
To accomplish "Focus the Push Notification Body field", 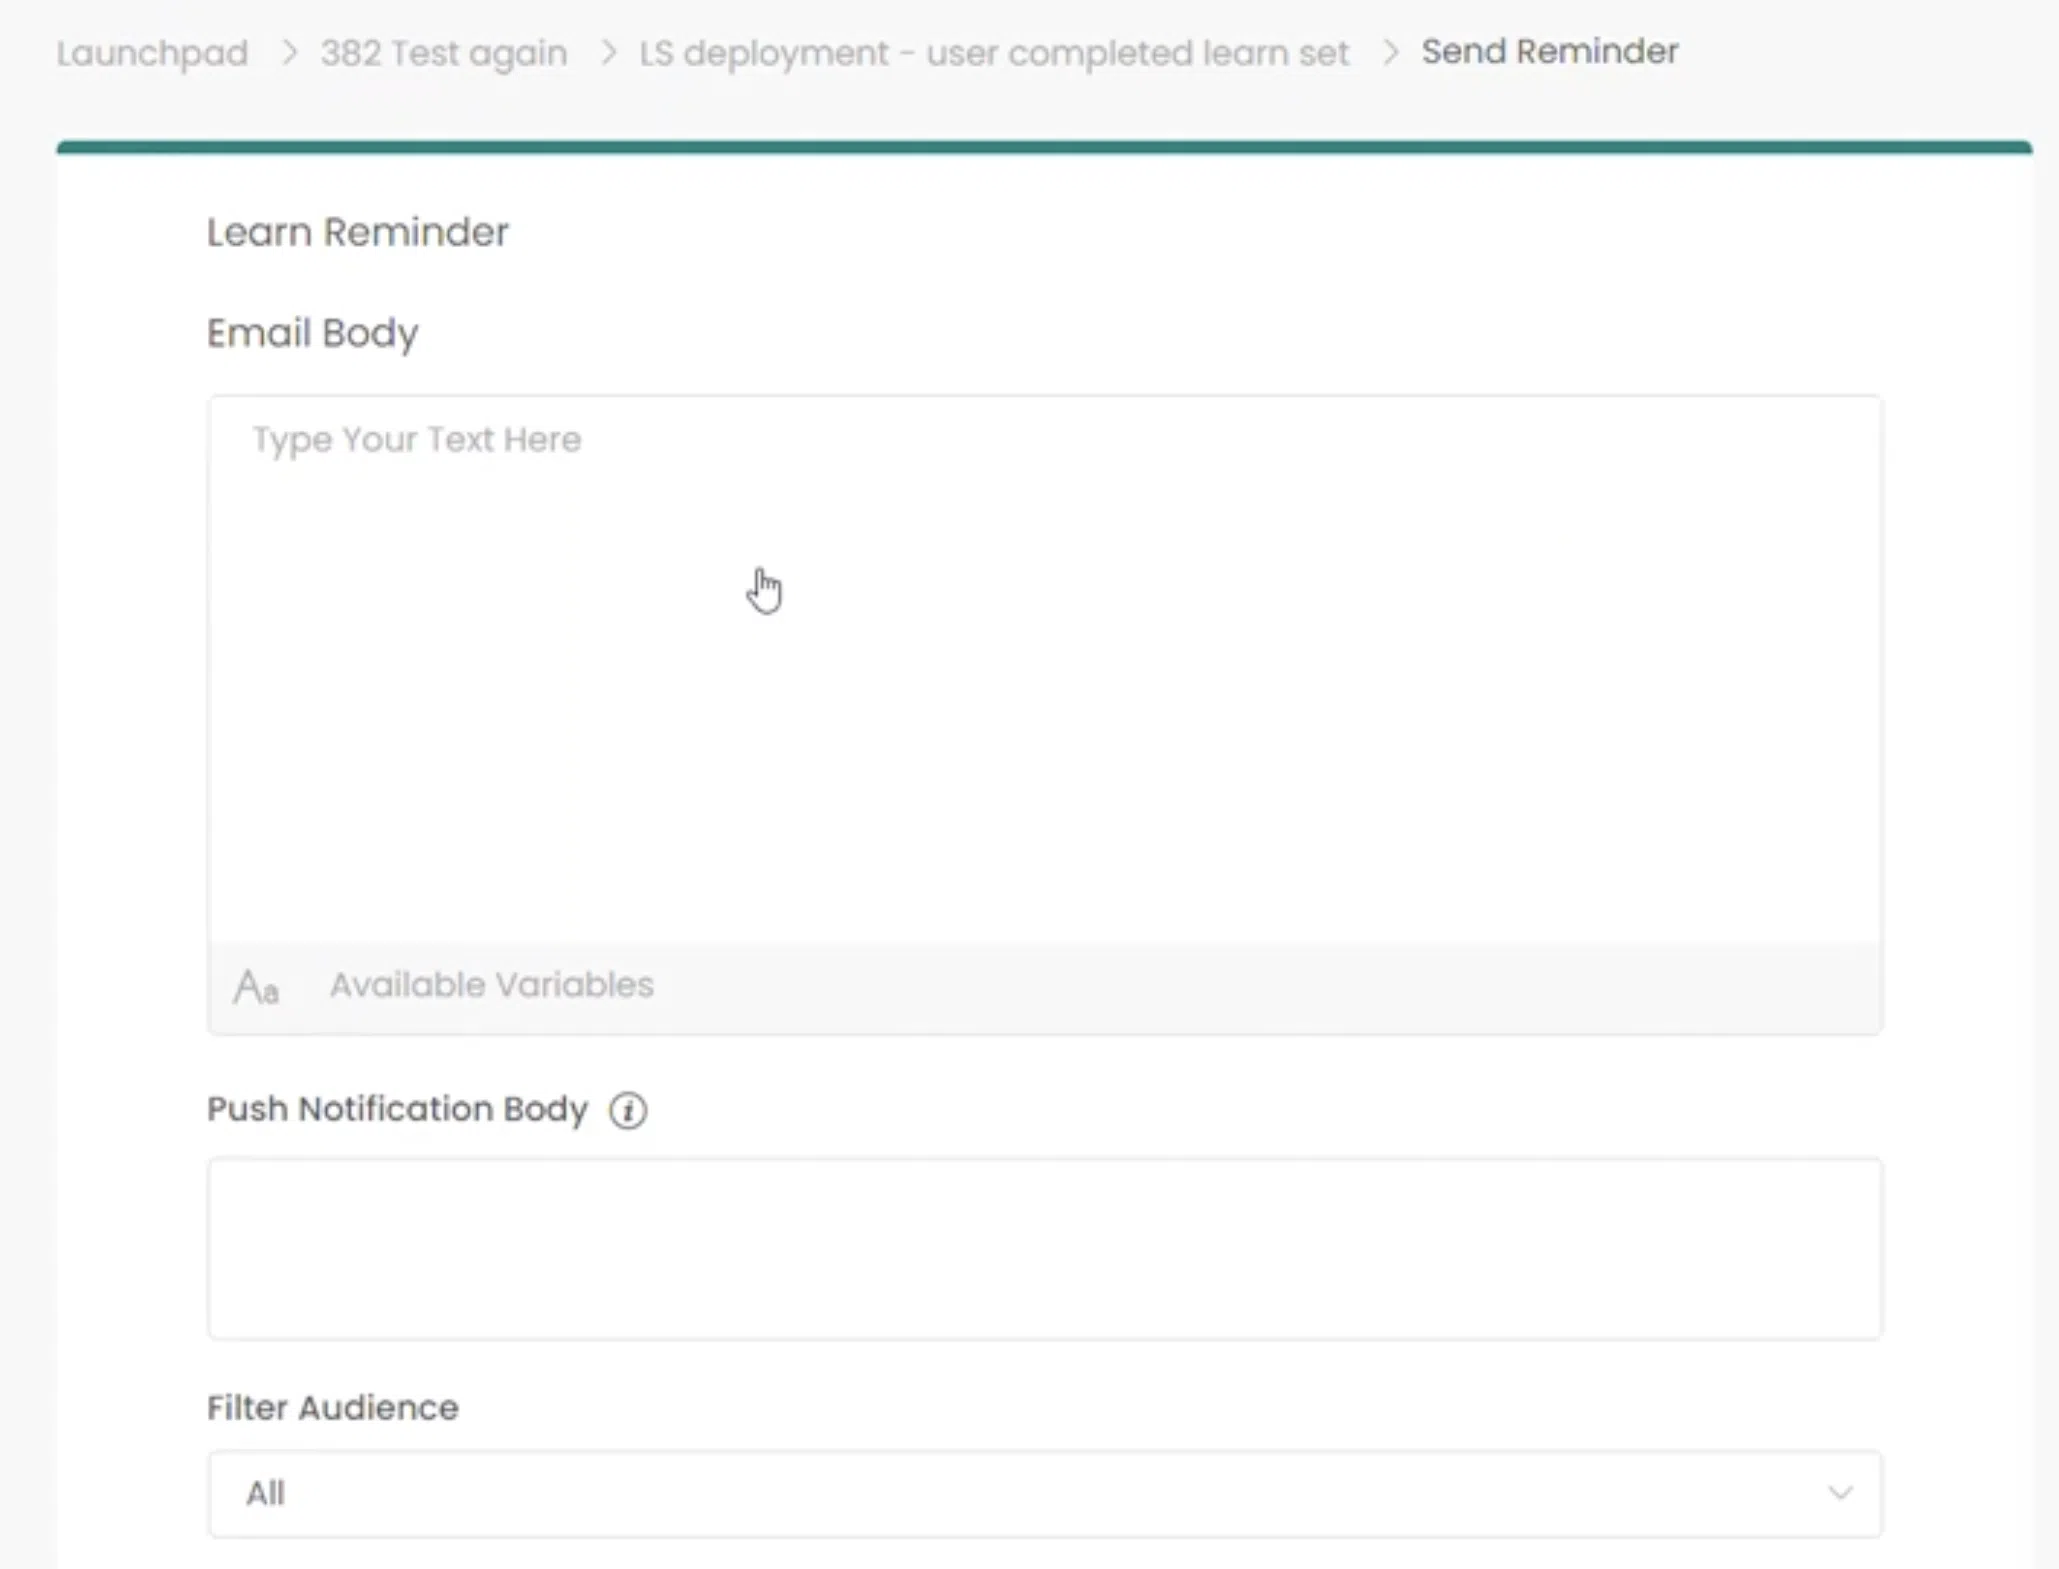I will click(x=1044, y=1248).
